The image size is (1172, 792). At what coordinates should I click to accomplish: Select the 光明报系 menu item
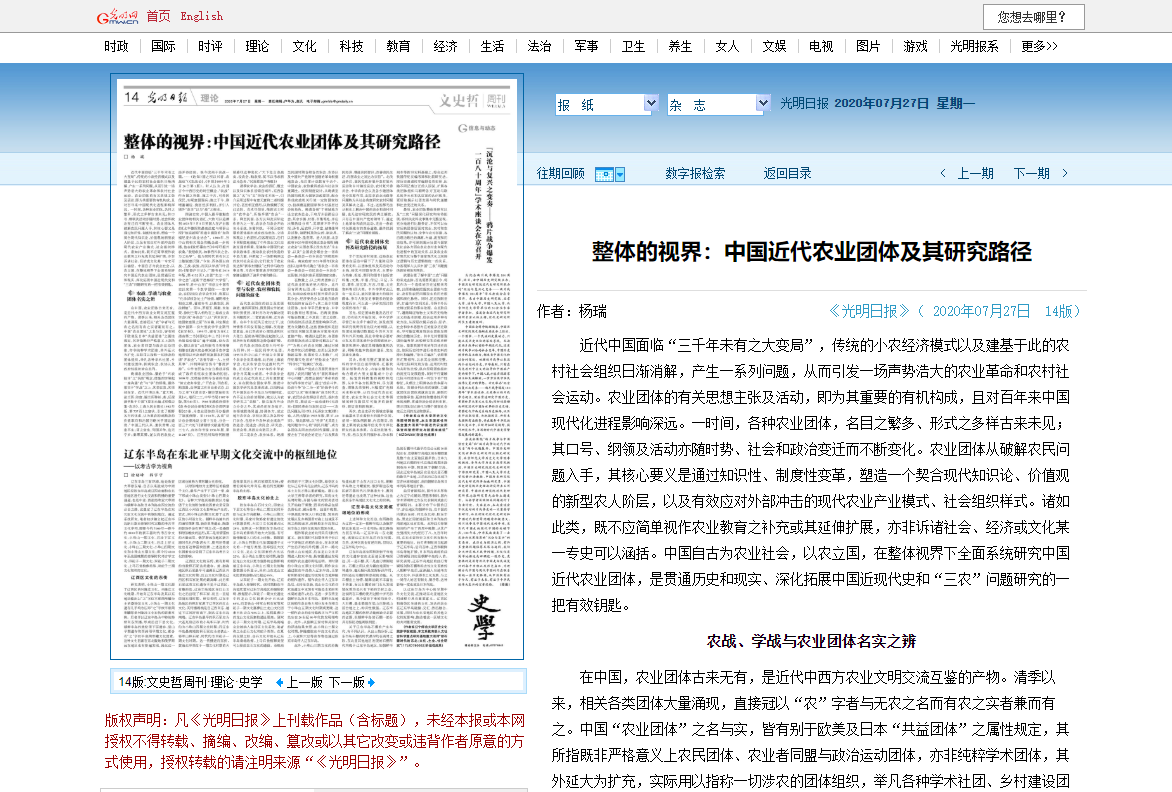coord(974,46)
